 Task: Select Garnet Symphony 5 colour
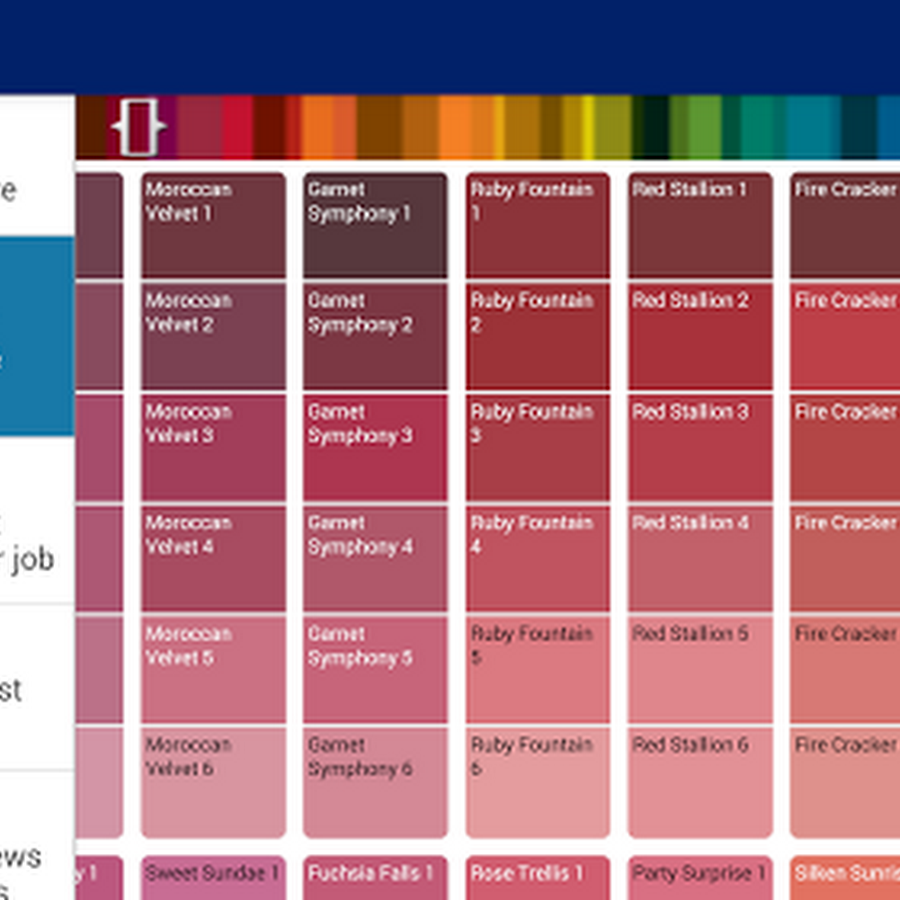(x=375, y=669)
